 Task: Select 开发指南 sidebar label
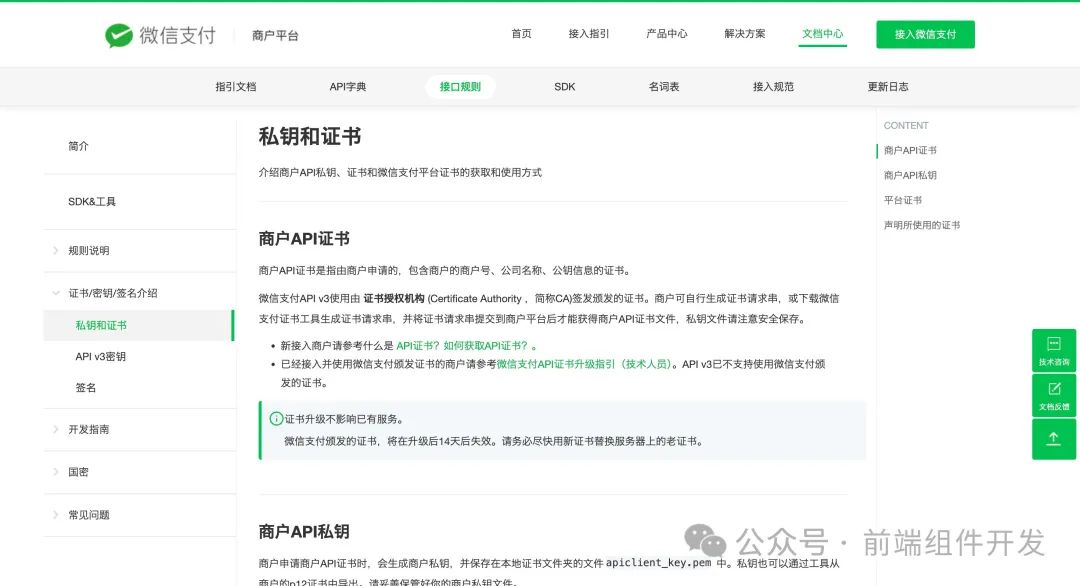tap(89, 429)
